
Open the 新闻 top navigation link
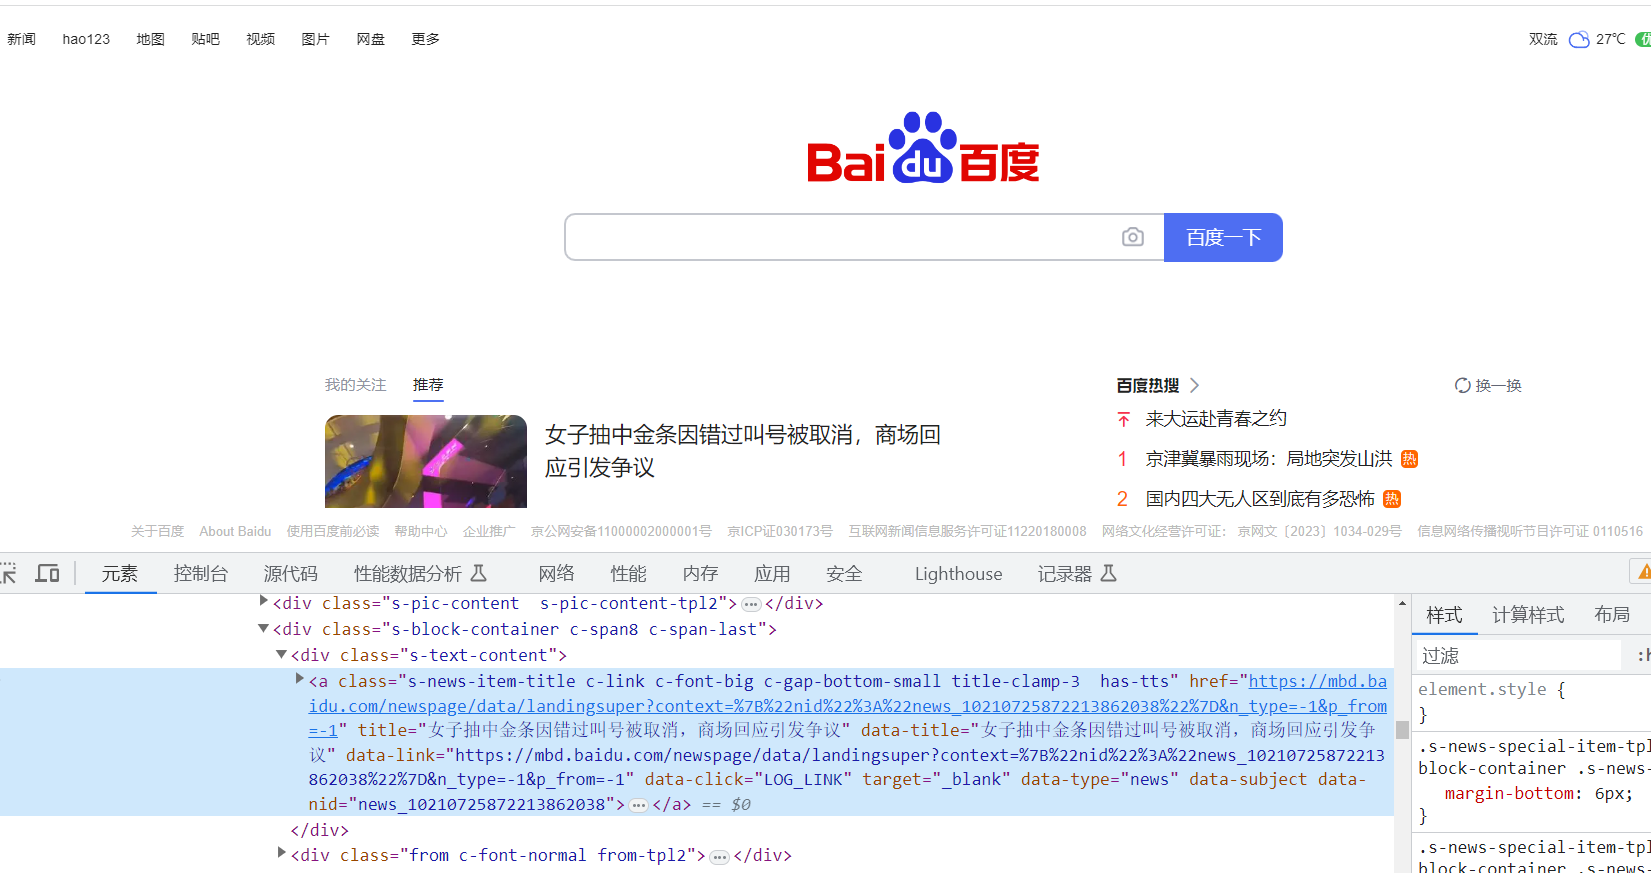[x=21, y=39]
